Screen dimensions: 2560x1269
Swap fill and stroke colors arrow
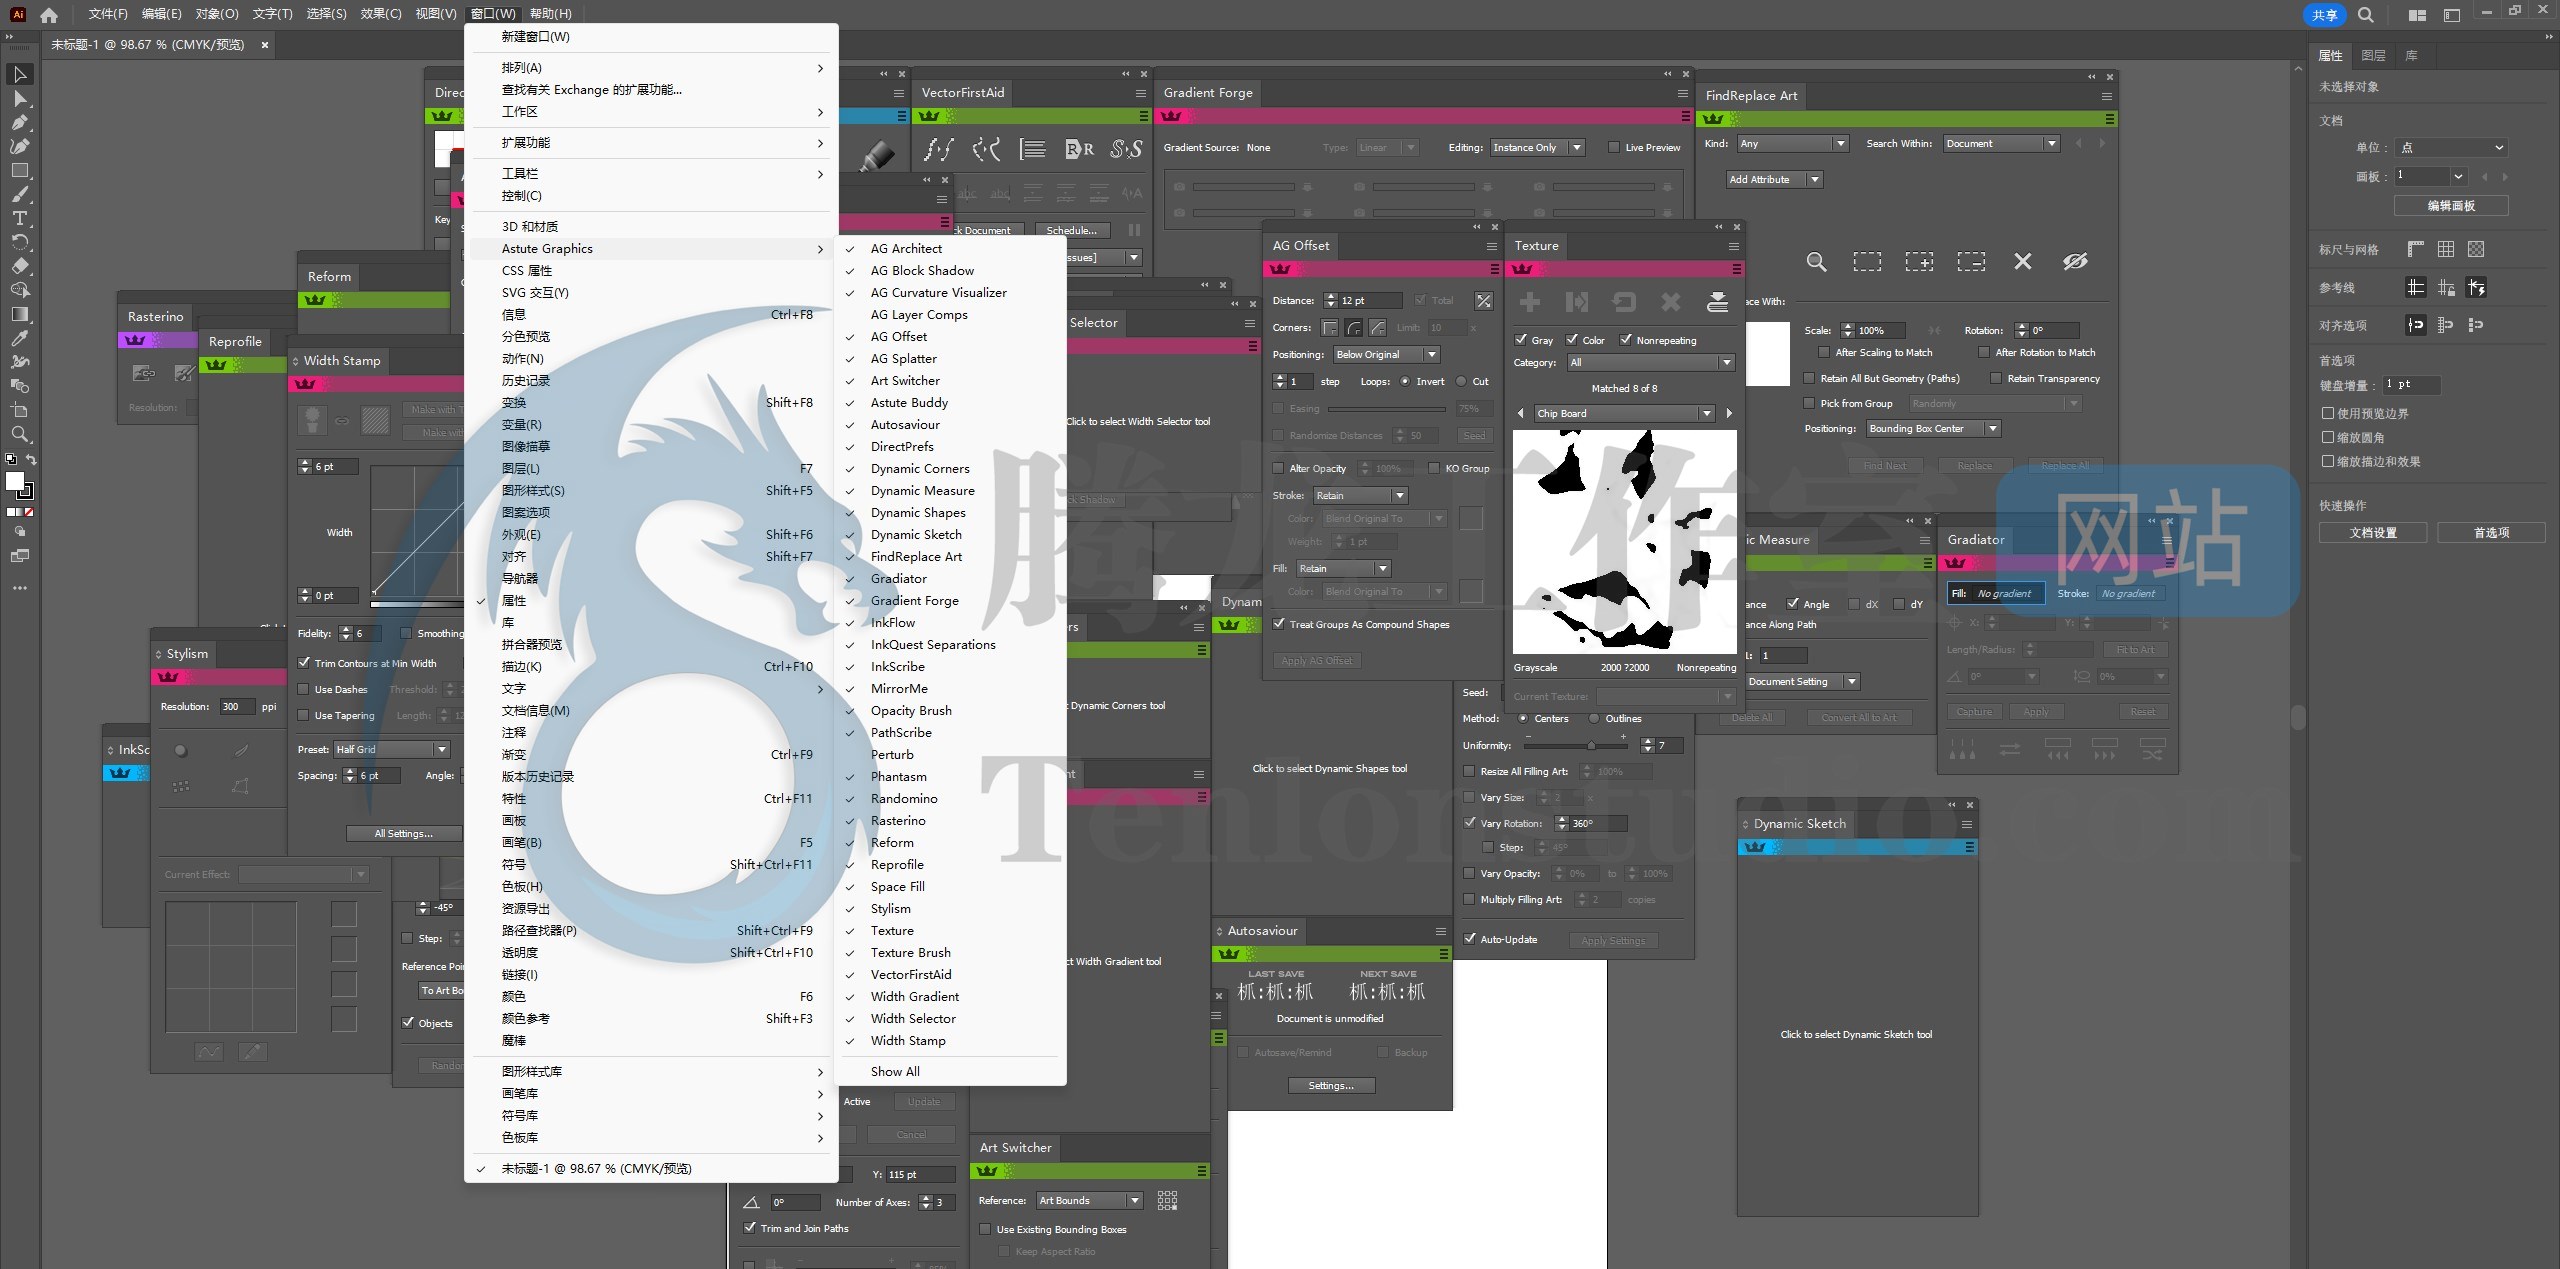click(31, 460)
